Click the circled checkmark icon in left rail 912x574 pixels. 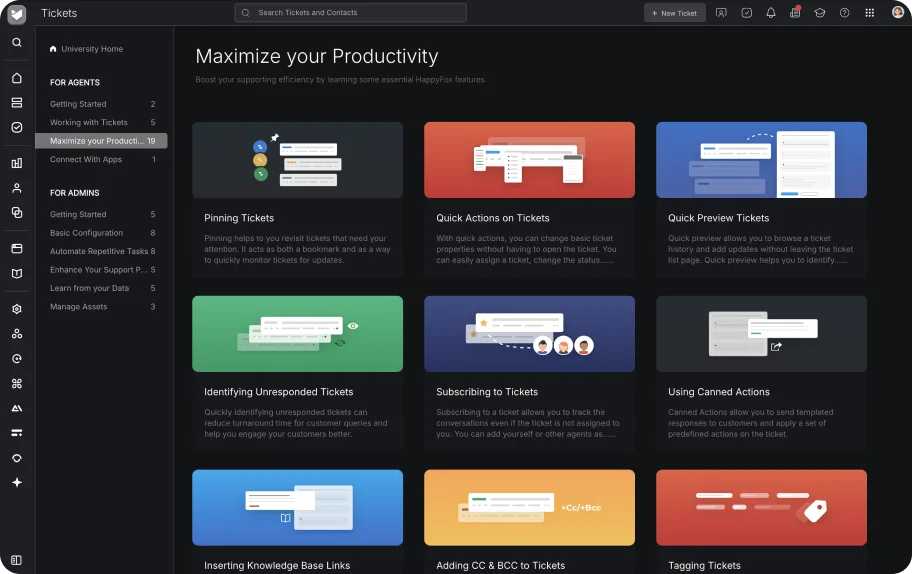pyautogui.click(x=17, y=127)
